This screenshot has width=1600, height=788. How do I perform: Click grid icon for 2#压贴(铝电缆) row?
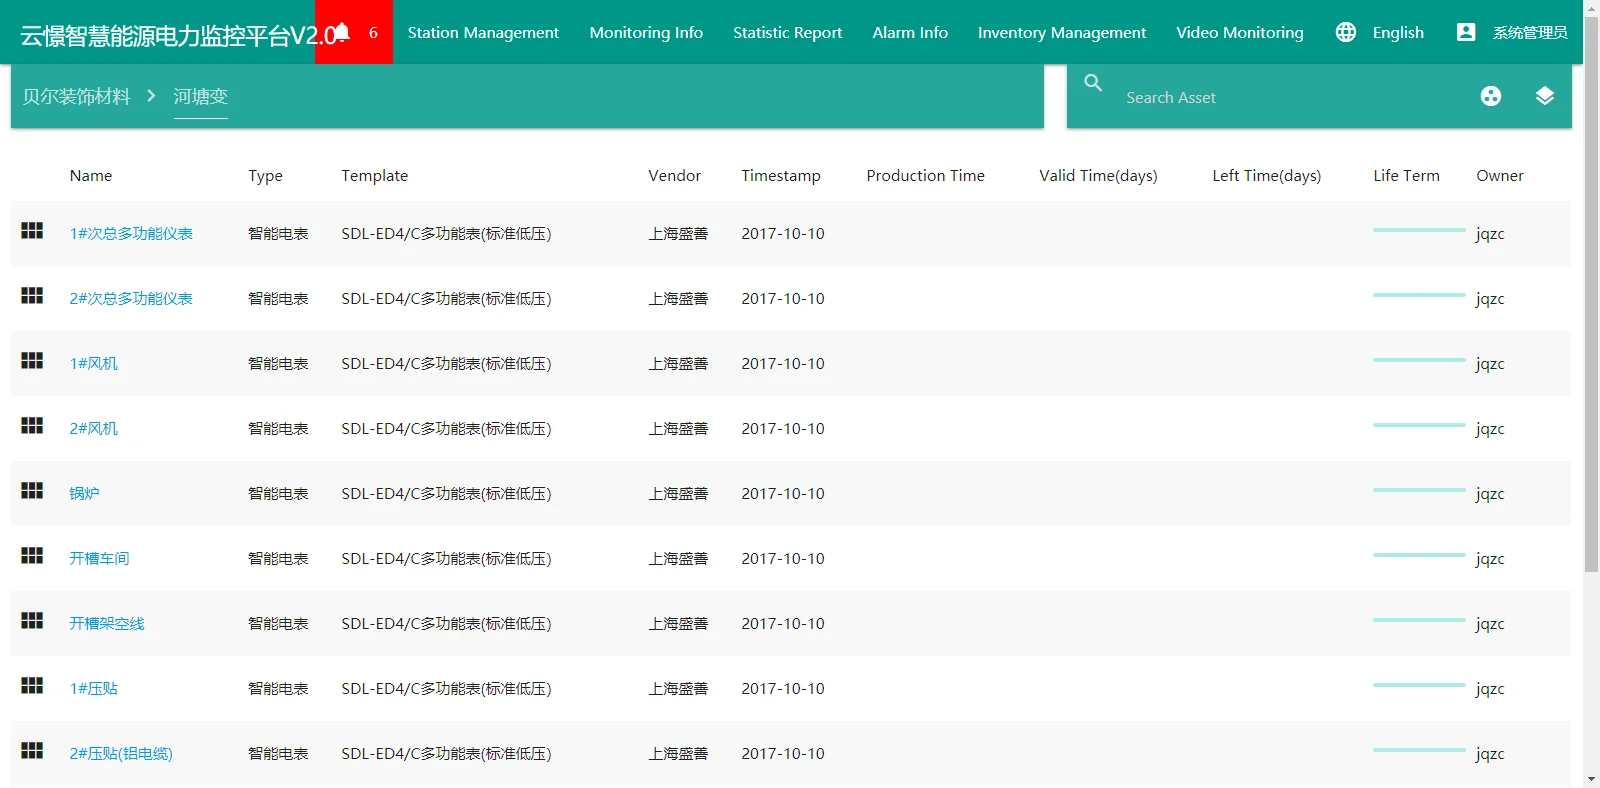[32, 751]
